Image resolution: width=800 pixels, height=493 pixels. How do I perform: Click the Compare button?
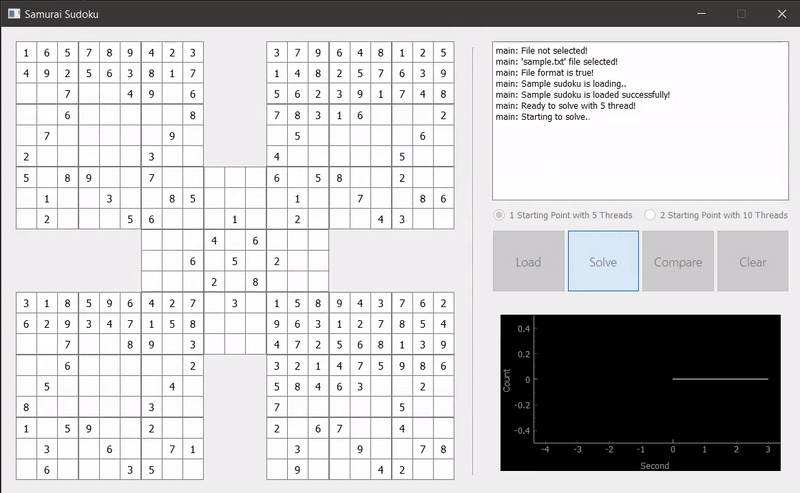coord(678,261)
